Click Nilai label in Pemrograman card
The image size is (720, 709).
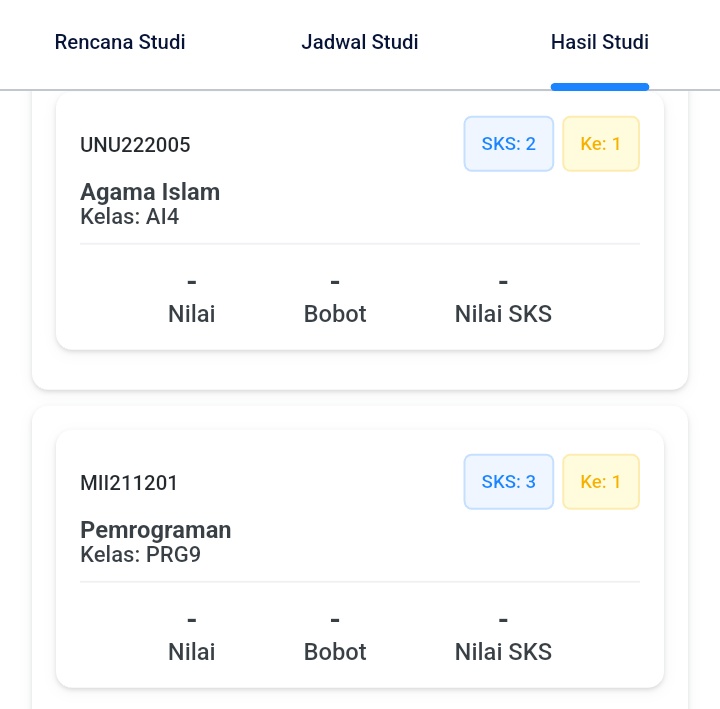(191, 652)
